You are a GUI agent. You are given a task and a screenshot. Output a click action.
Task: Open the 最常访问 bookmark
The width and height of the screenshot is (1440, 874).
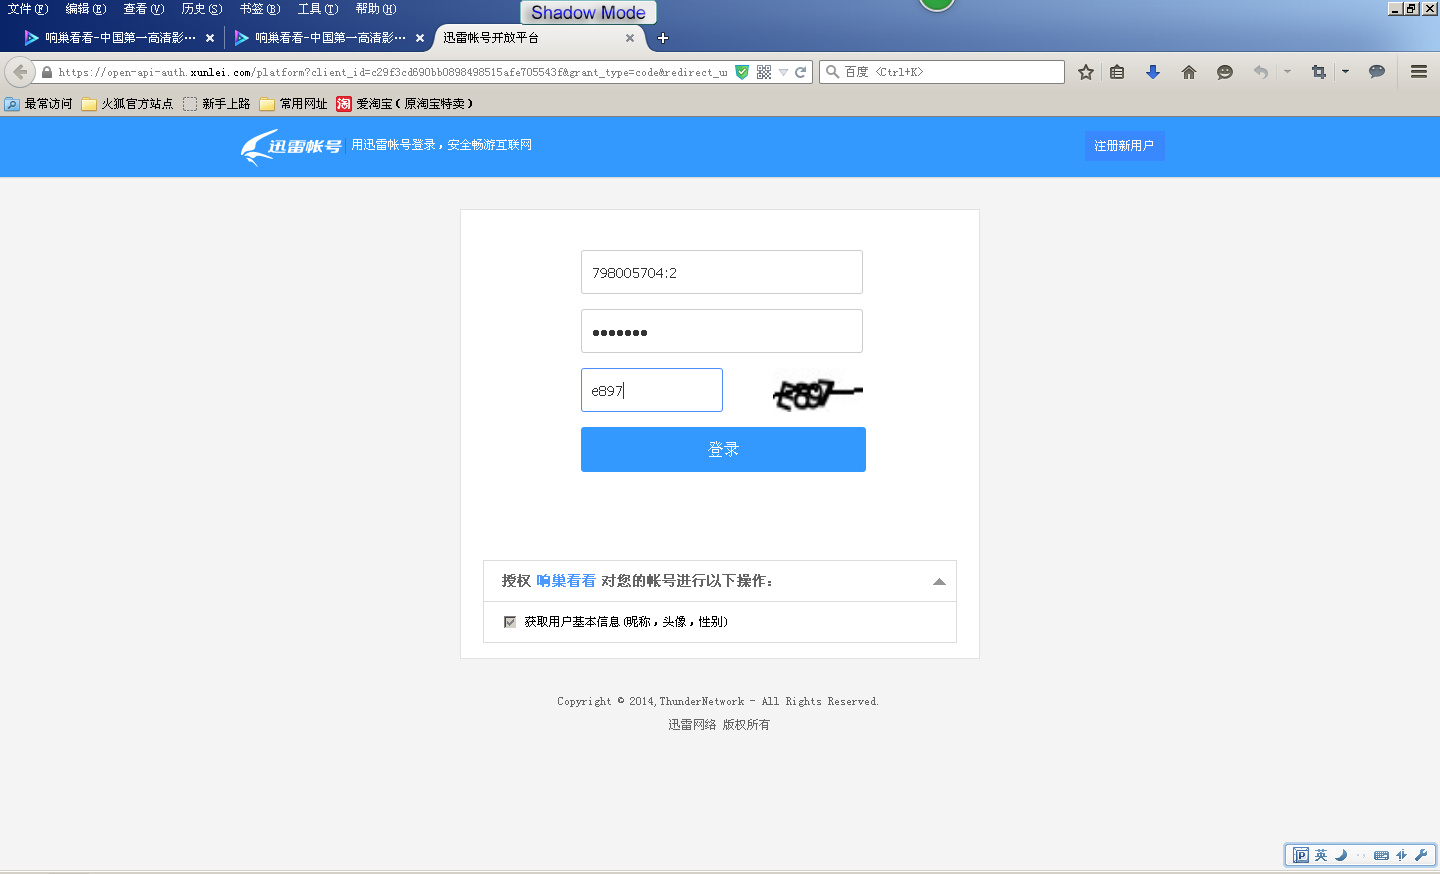click(x=39, y=104)
